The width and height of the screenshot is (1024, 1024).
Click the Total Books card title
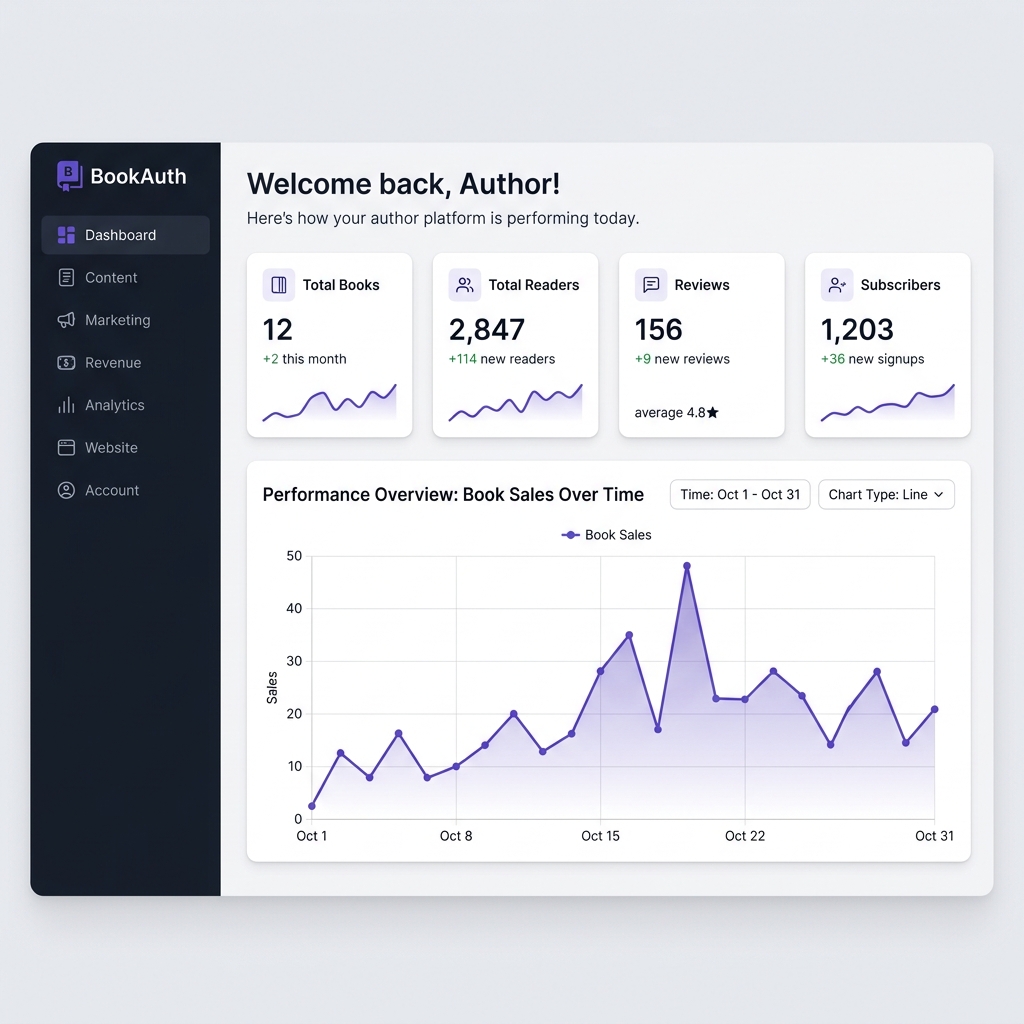341,285
